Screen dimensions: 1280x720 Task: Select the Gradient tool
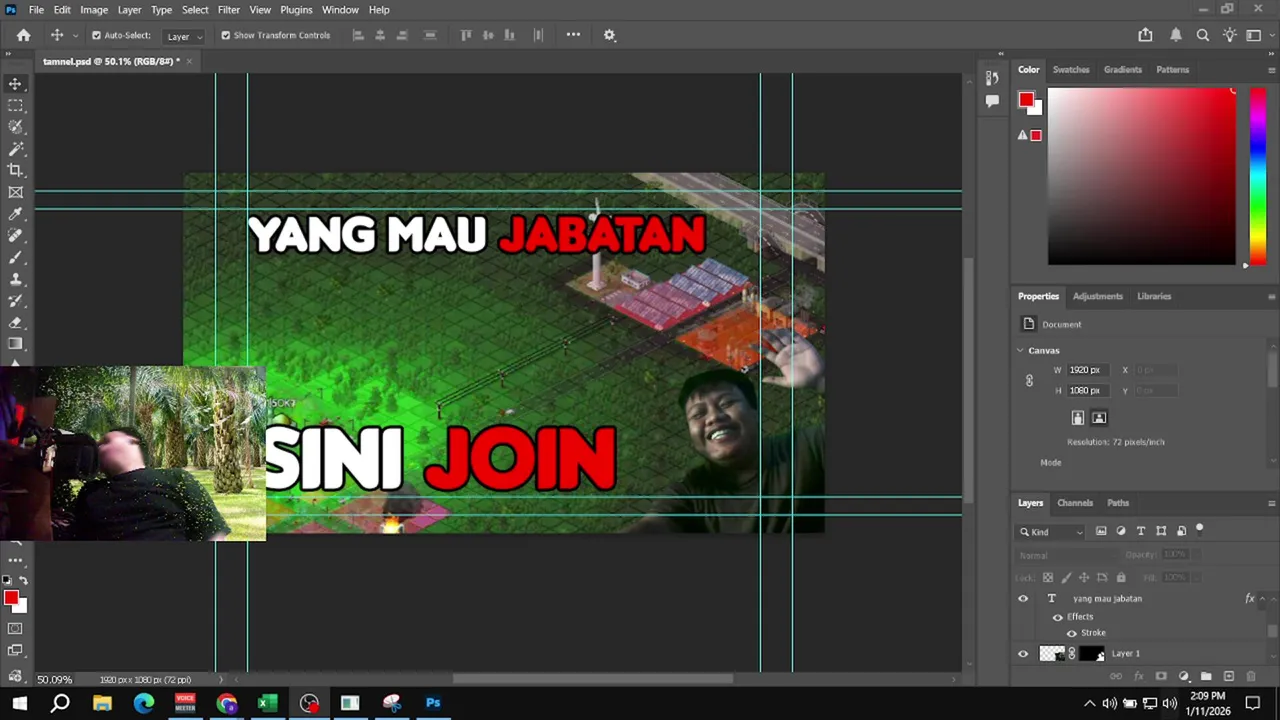coord(15,344)
